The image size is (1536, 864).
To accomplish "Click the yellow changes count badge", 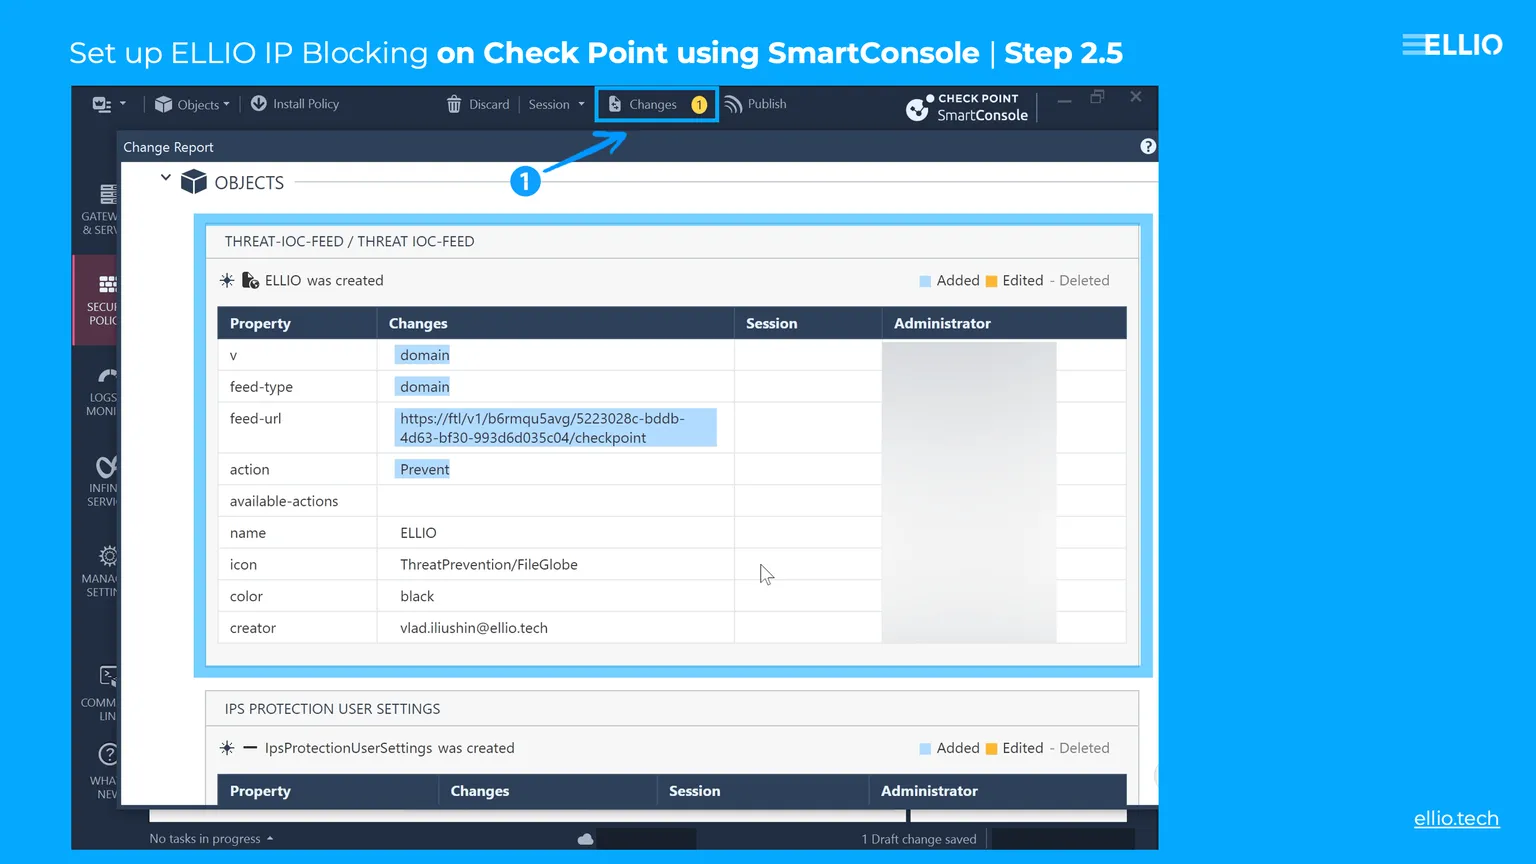I will 699,104.
